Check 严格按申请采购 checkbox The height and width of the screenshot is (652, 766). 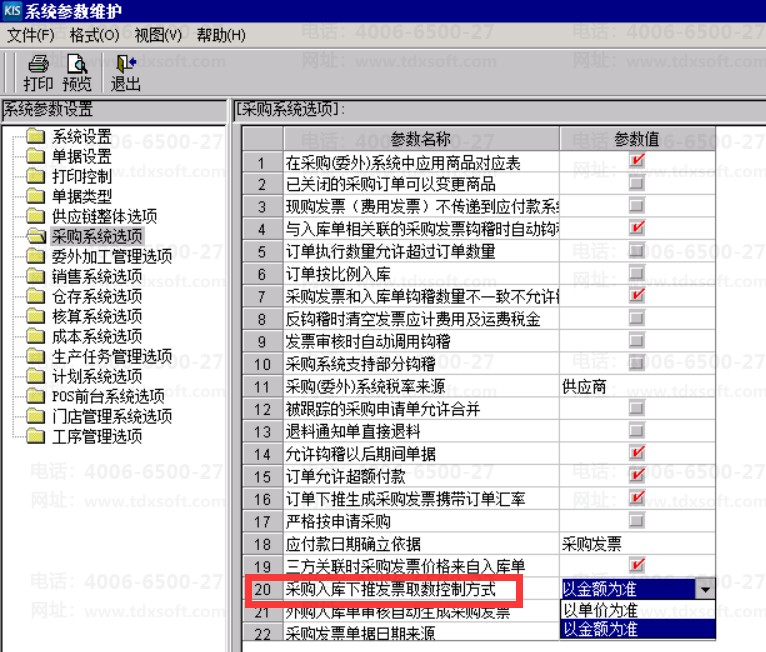click(637, 520)
